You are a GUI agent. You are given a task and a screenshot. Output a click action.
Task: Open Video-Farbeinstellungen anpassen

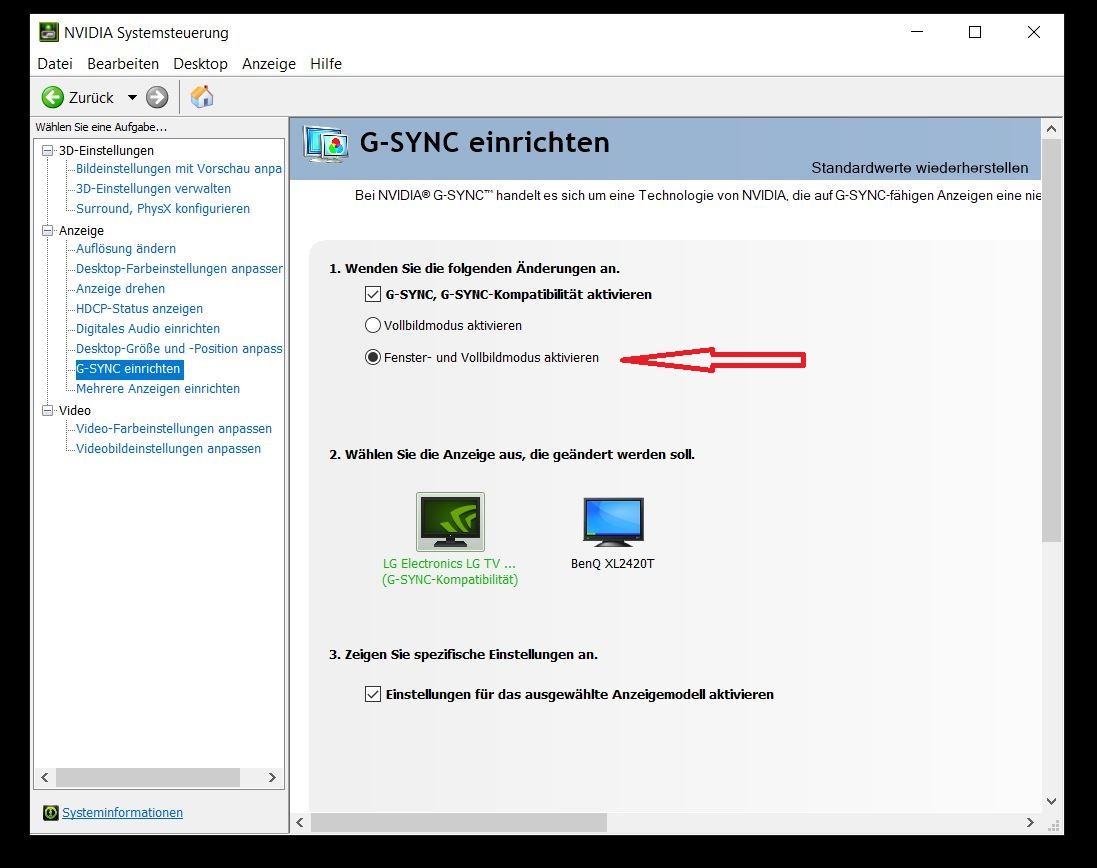click(x=174, y=428)
